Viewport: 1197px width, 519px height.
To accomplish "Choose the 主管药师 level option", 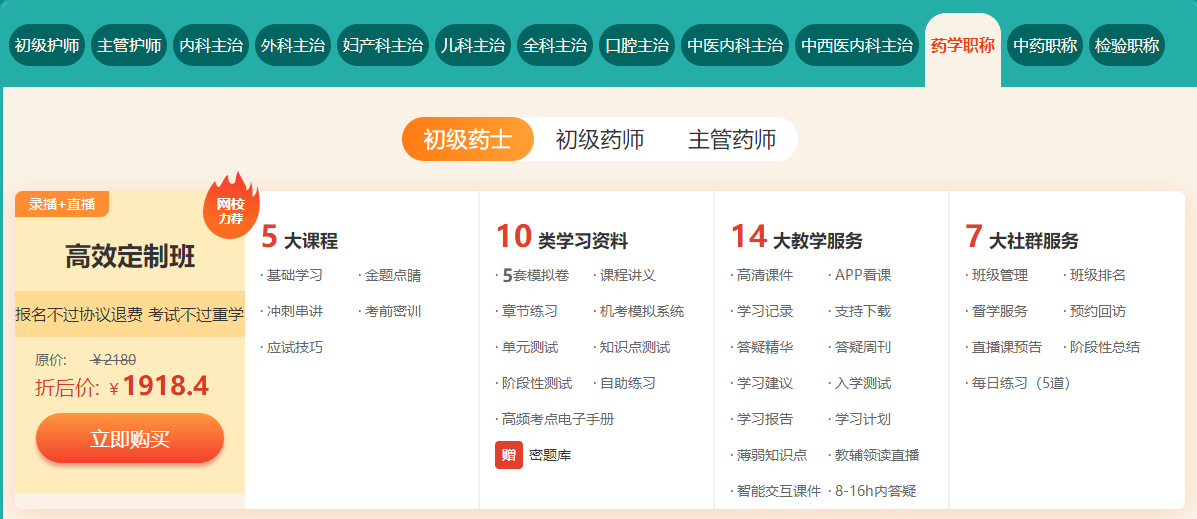I will [731, 140].
